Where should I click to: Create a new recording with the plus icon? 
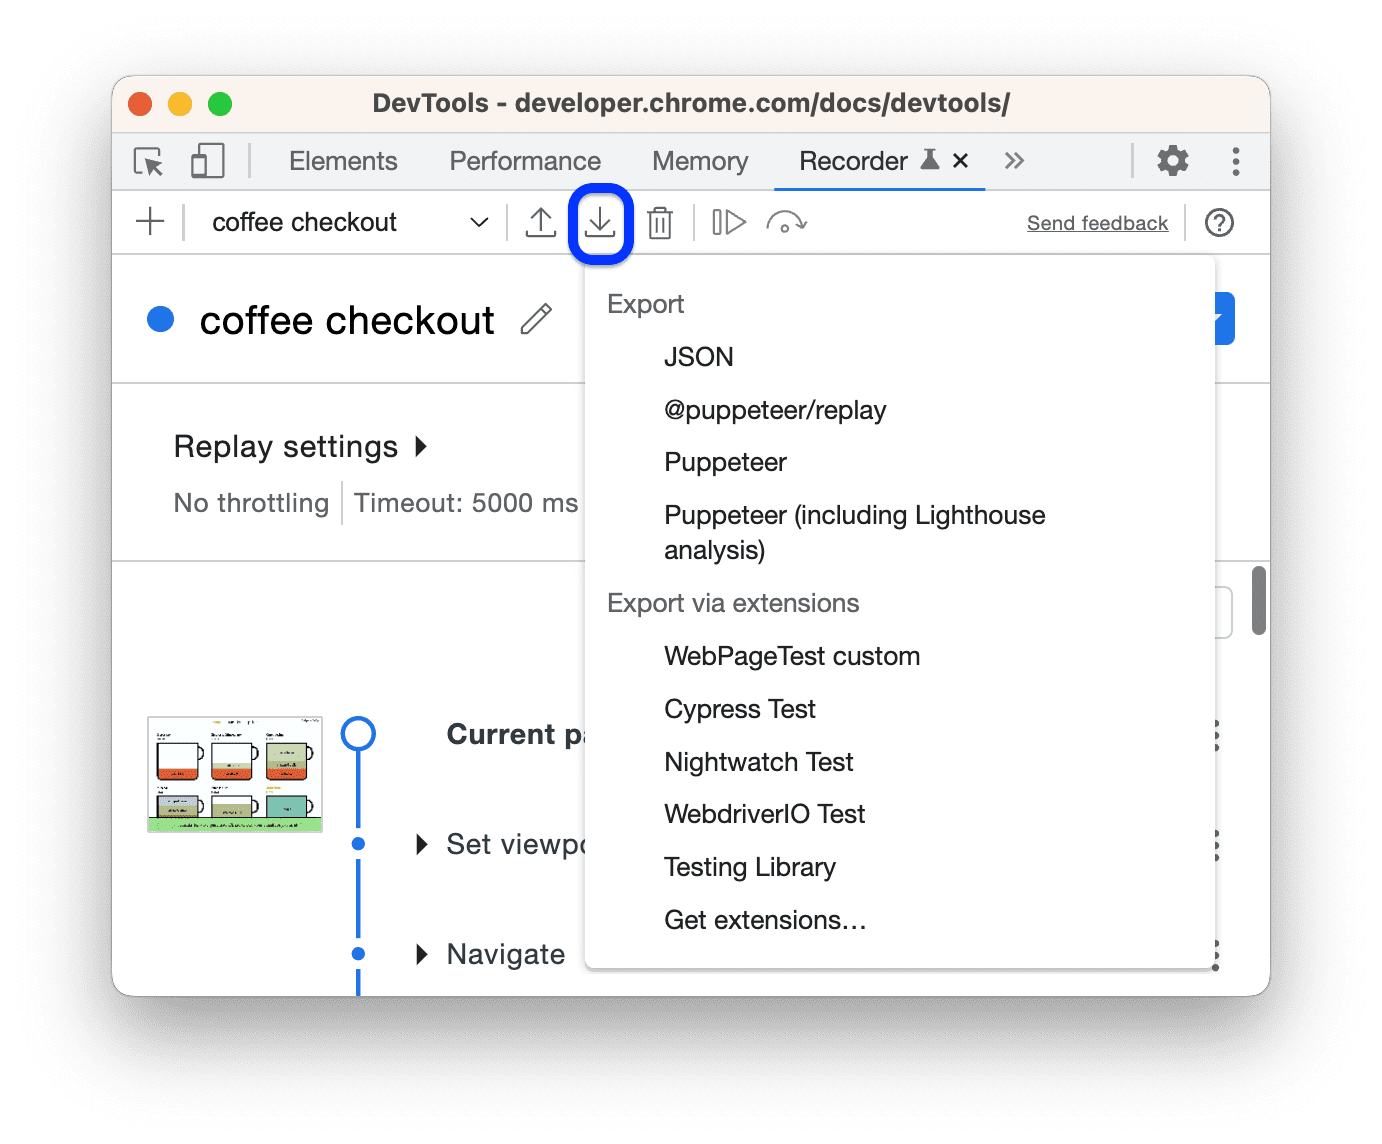coord(150,222)
